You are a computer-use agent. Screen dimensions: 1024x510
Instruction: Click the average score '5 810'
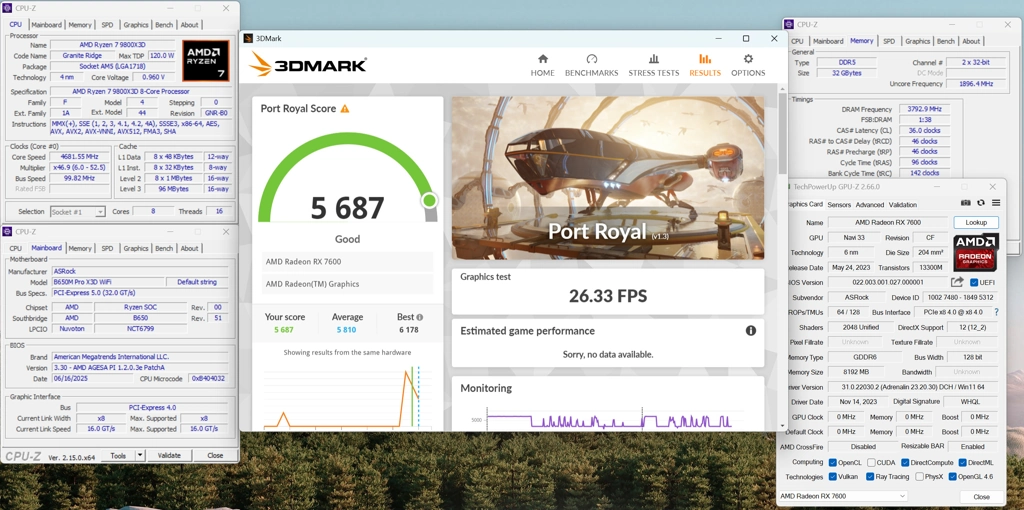[x=346, y=330]
